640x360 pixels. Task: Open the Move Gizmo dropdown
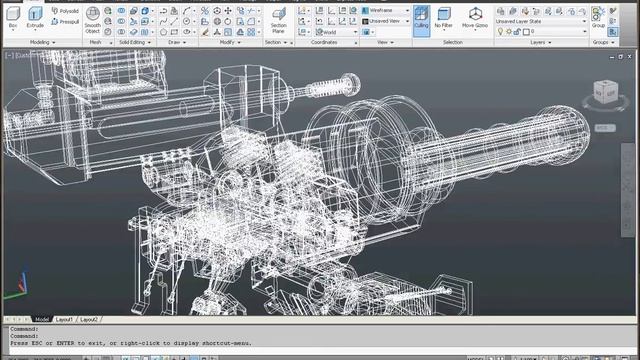(x=475, y=18)
